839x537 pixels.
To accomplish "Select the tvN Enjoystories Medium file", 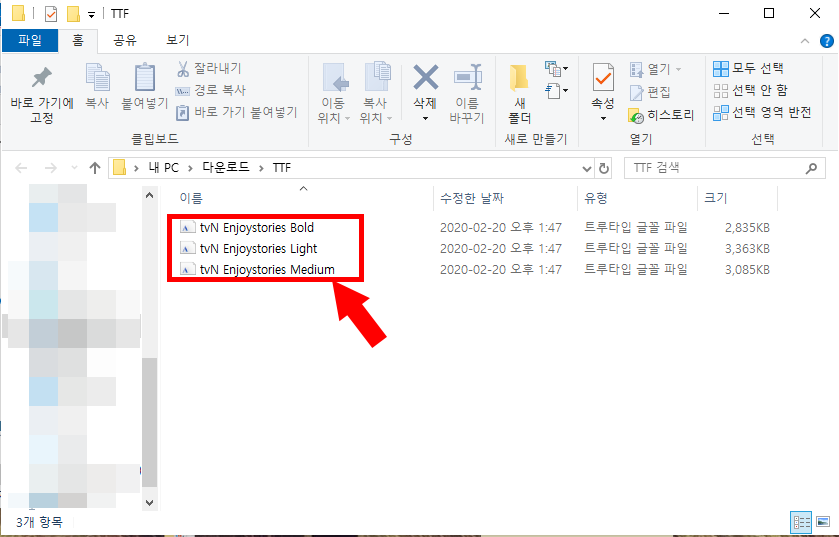I will click(267, 270).
